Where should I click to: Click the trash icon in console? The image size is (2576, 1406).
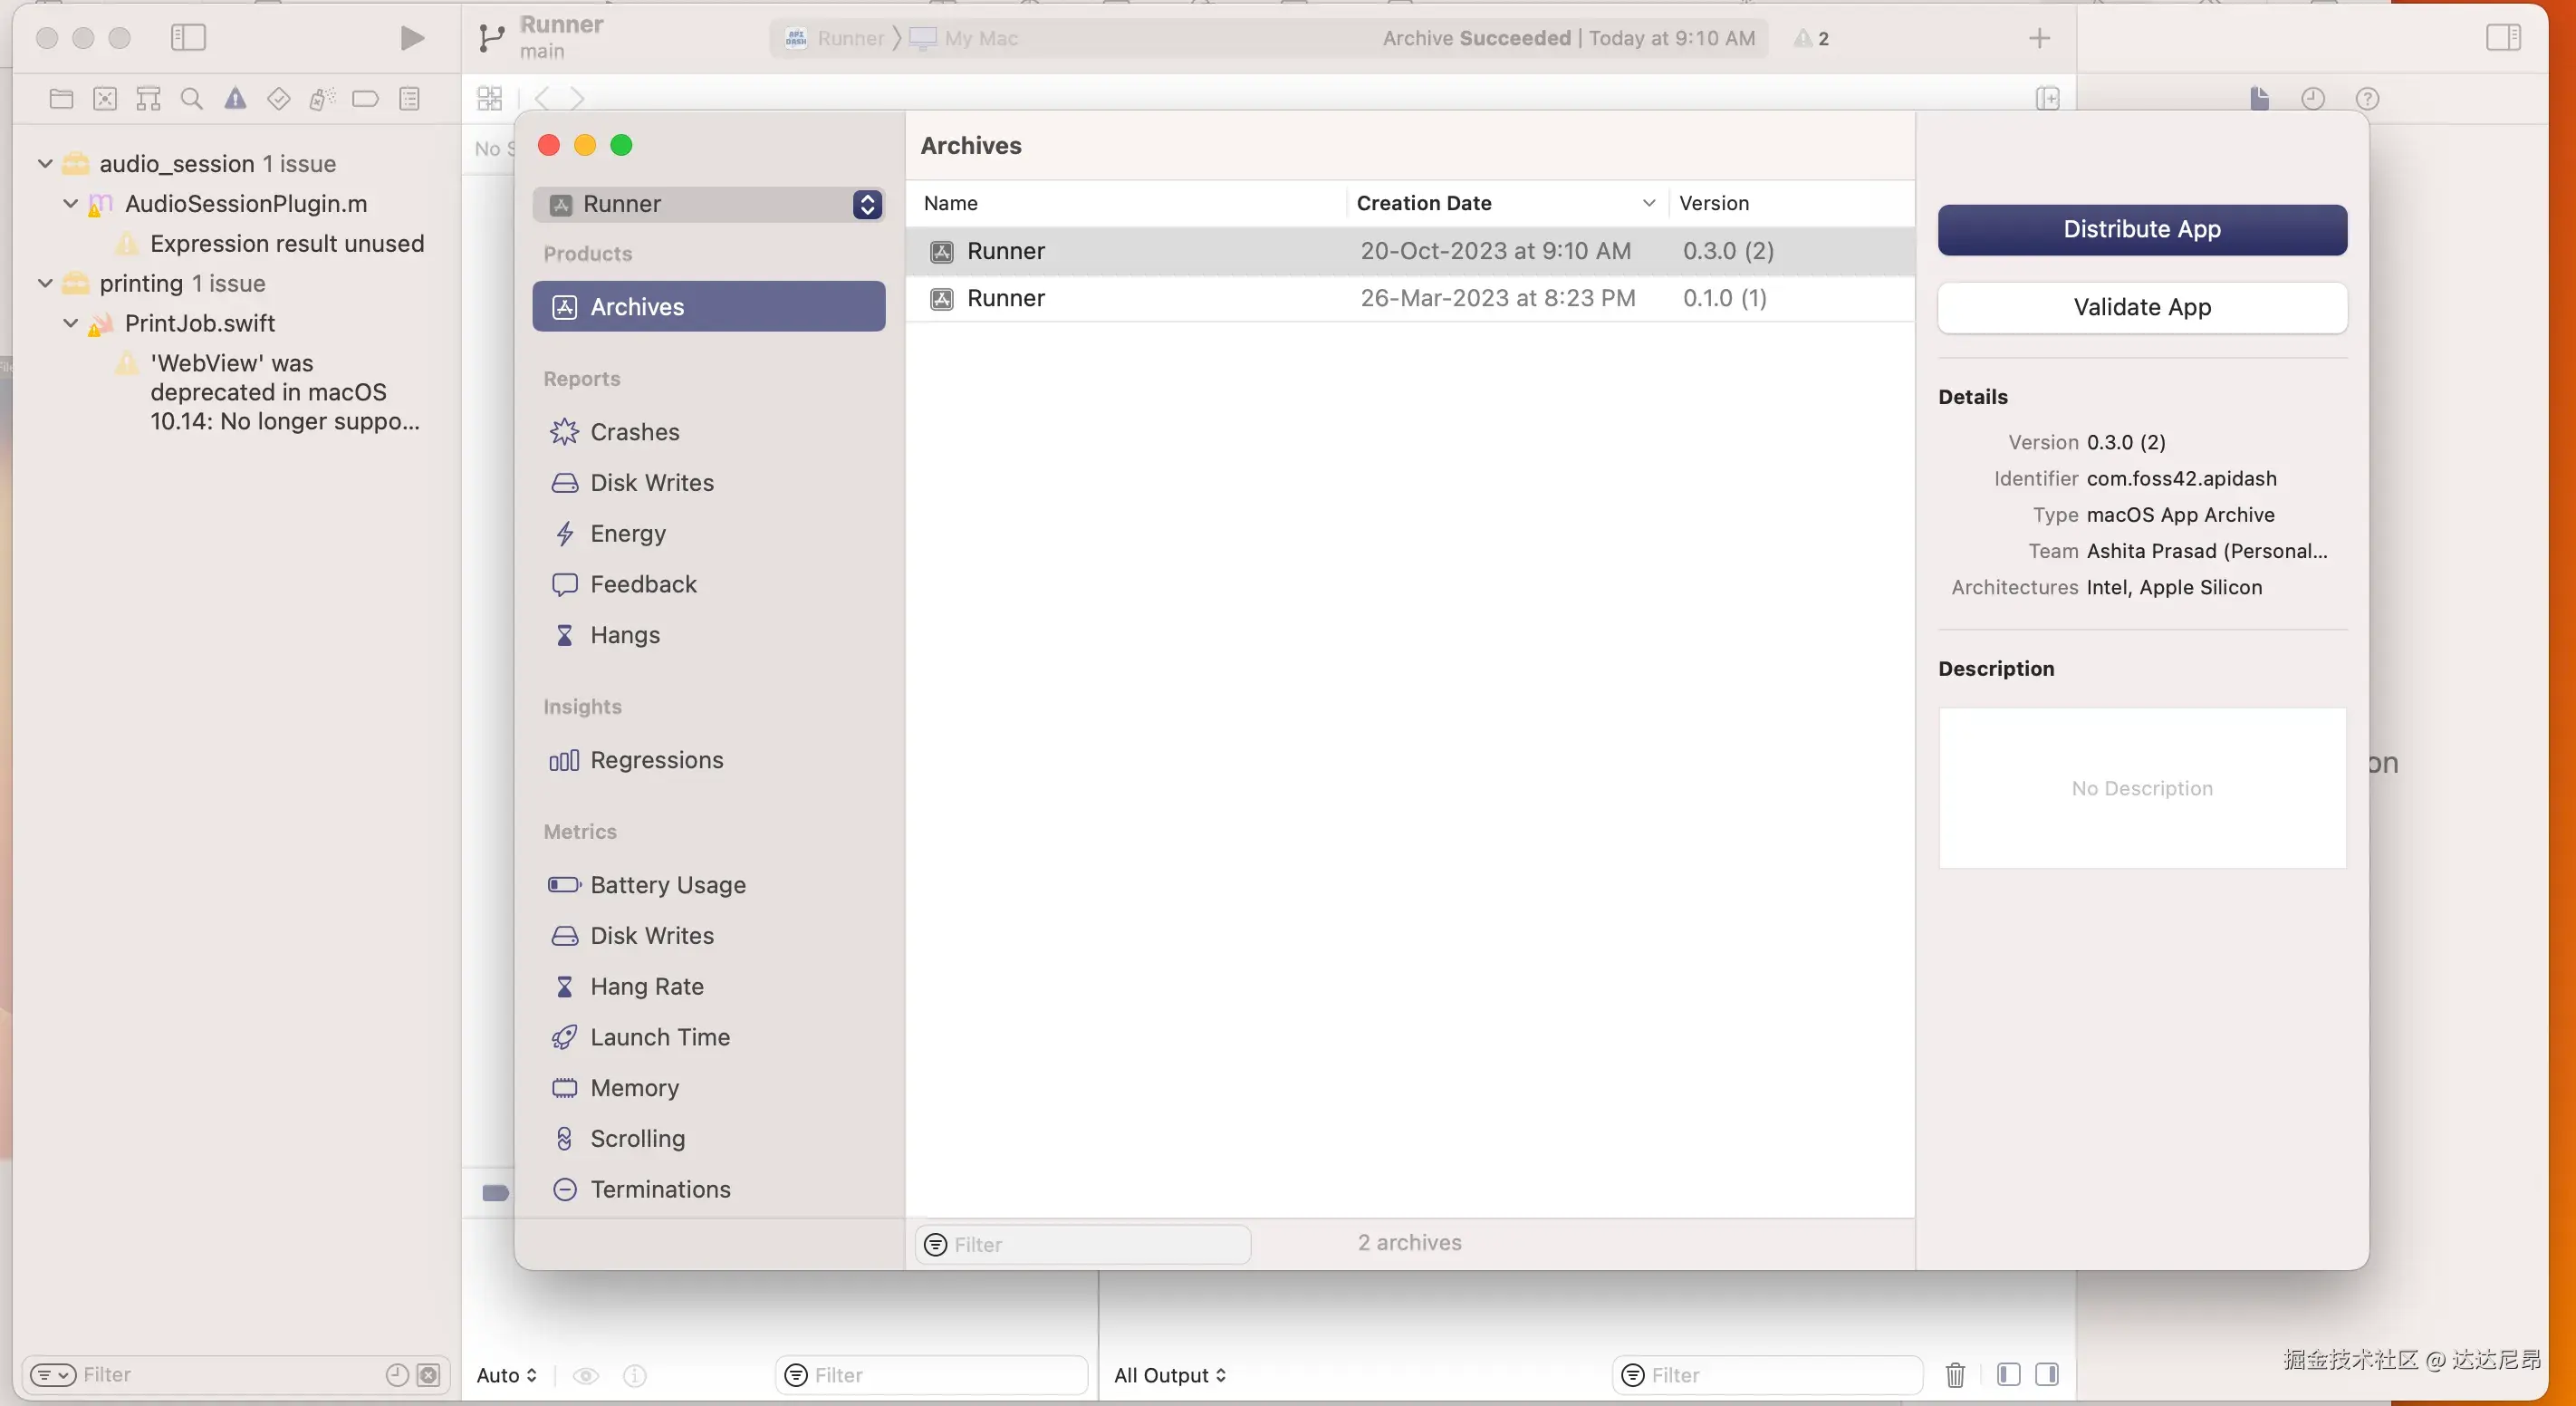1955,1375
